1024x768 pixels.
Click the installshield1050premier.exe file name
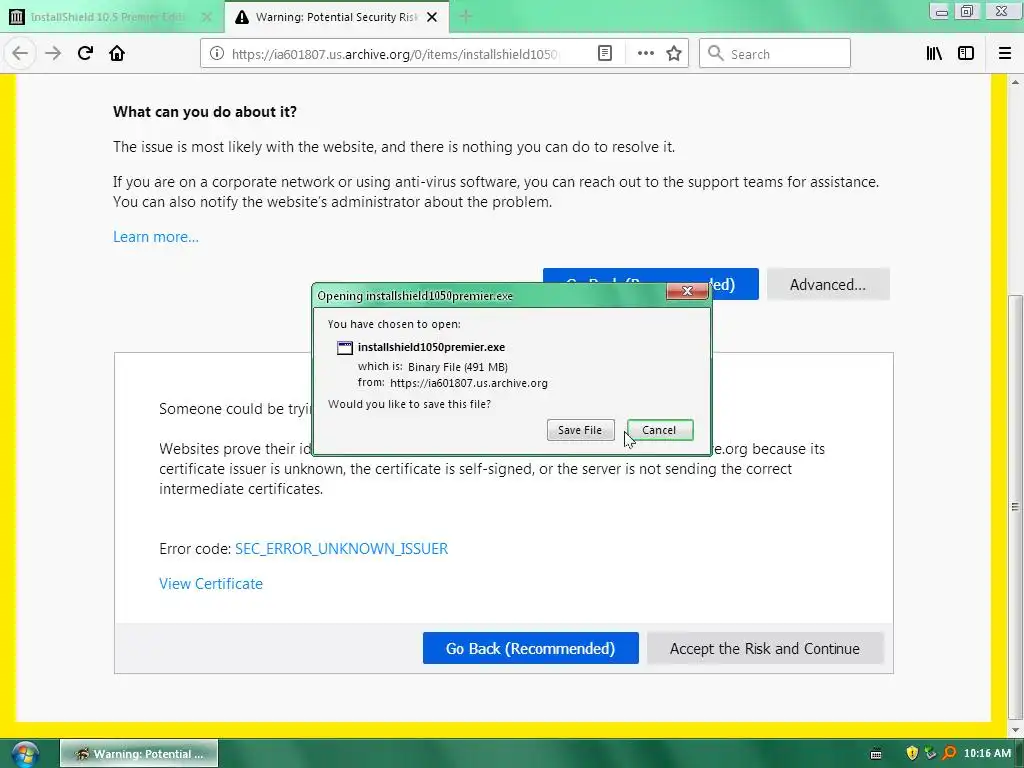point(431,347)
